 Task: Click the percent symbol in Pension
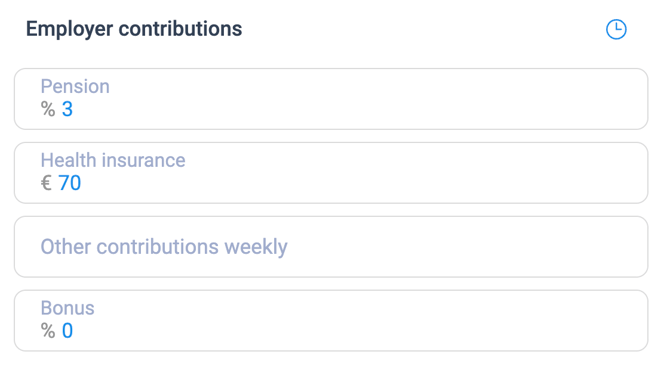click(x=48, y=109)
